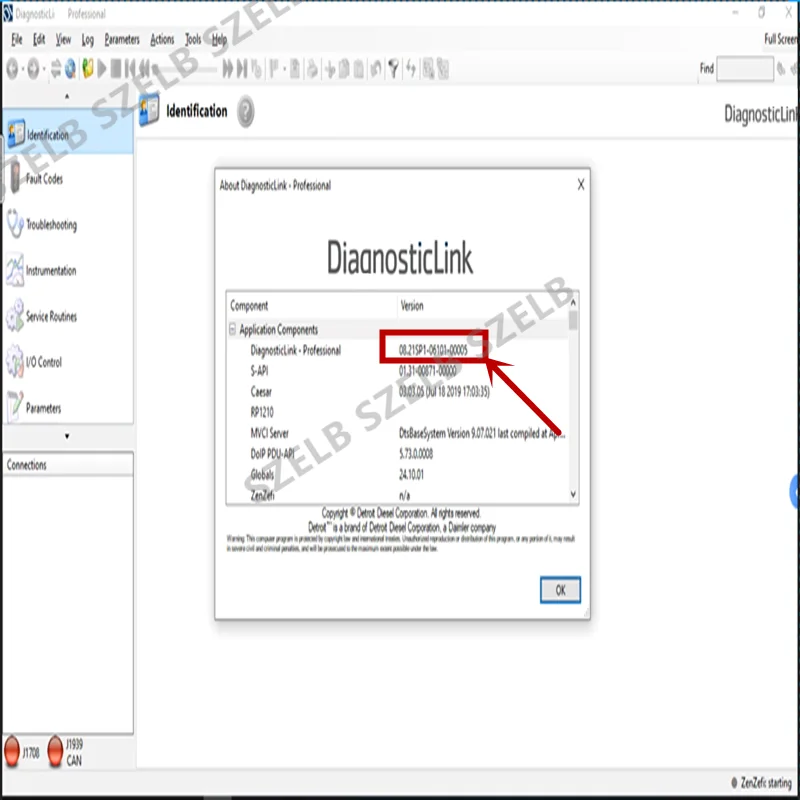Image resolution: width=800 pixels, height=800 pixels.
Task: Click the Full Screen button
Action: (781, 39)
